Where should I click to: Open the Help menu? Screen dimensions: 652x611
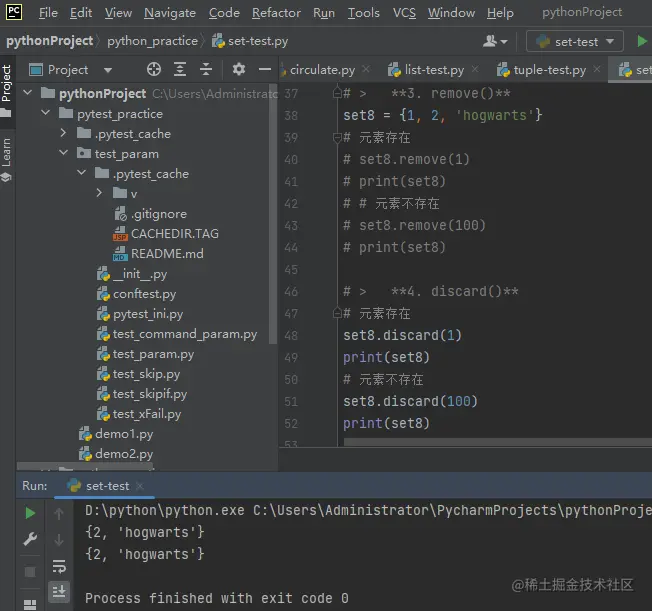(x=500, y=13)
